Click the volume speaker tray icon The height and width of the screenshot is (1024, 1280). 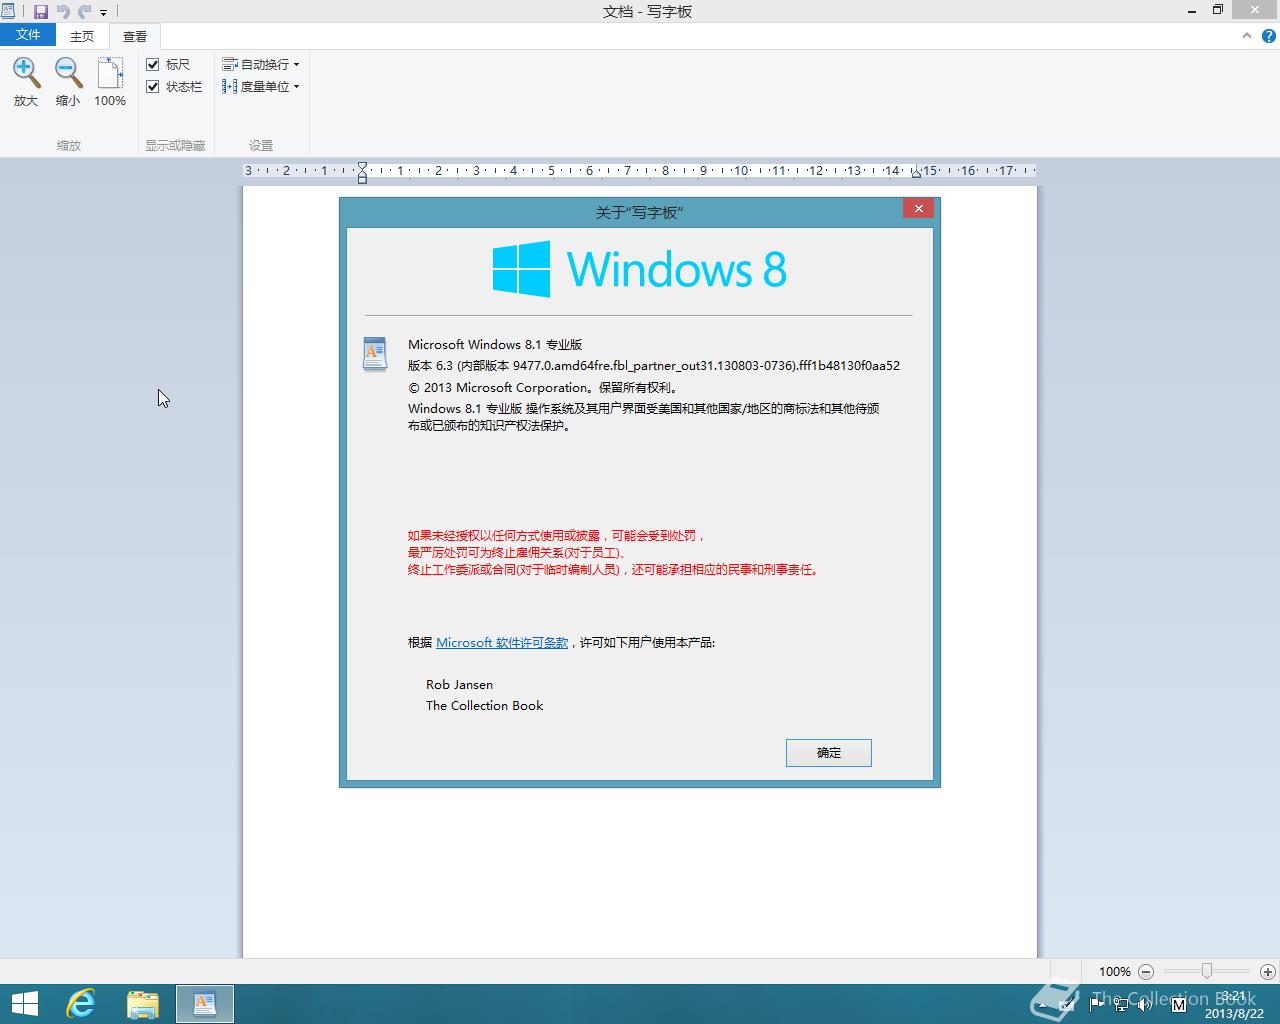1146,1004
